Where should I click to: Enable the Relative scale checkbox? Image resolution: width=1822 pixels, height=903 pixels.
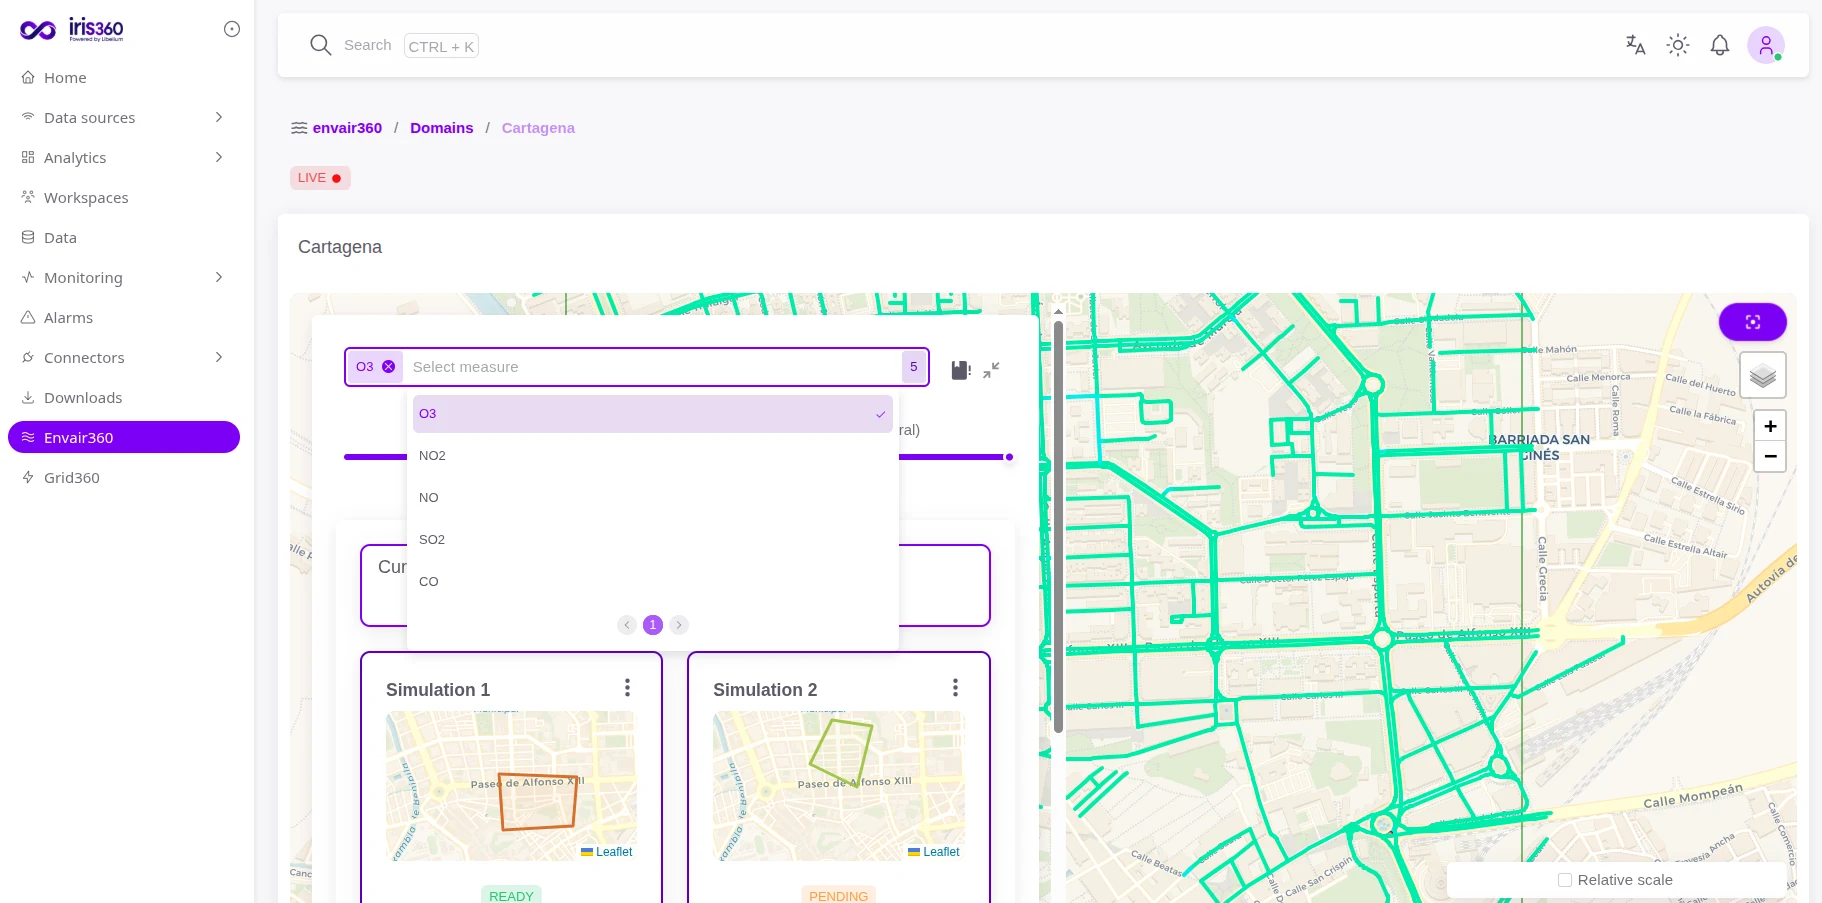(1565, 880)
